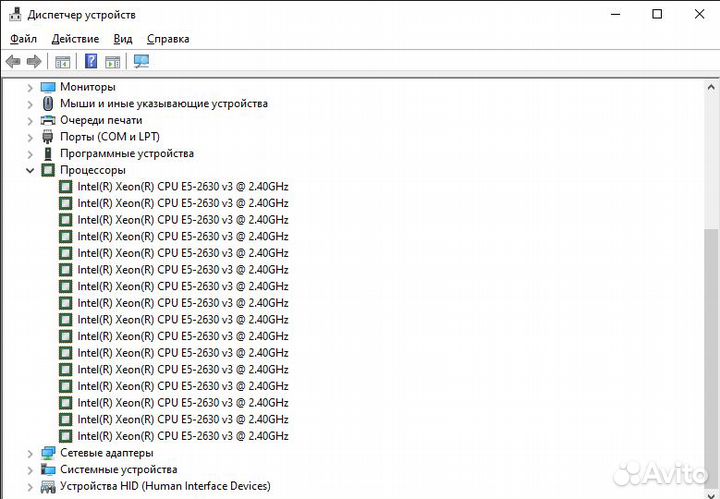Select the Системные устройства label
This screenshot has width=720, height=499.
pyautogui.click(x=118, y=470)
